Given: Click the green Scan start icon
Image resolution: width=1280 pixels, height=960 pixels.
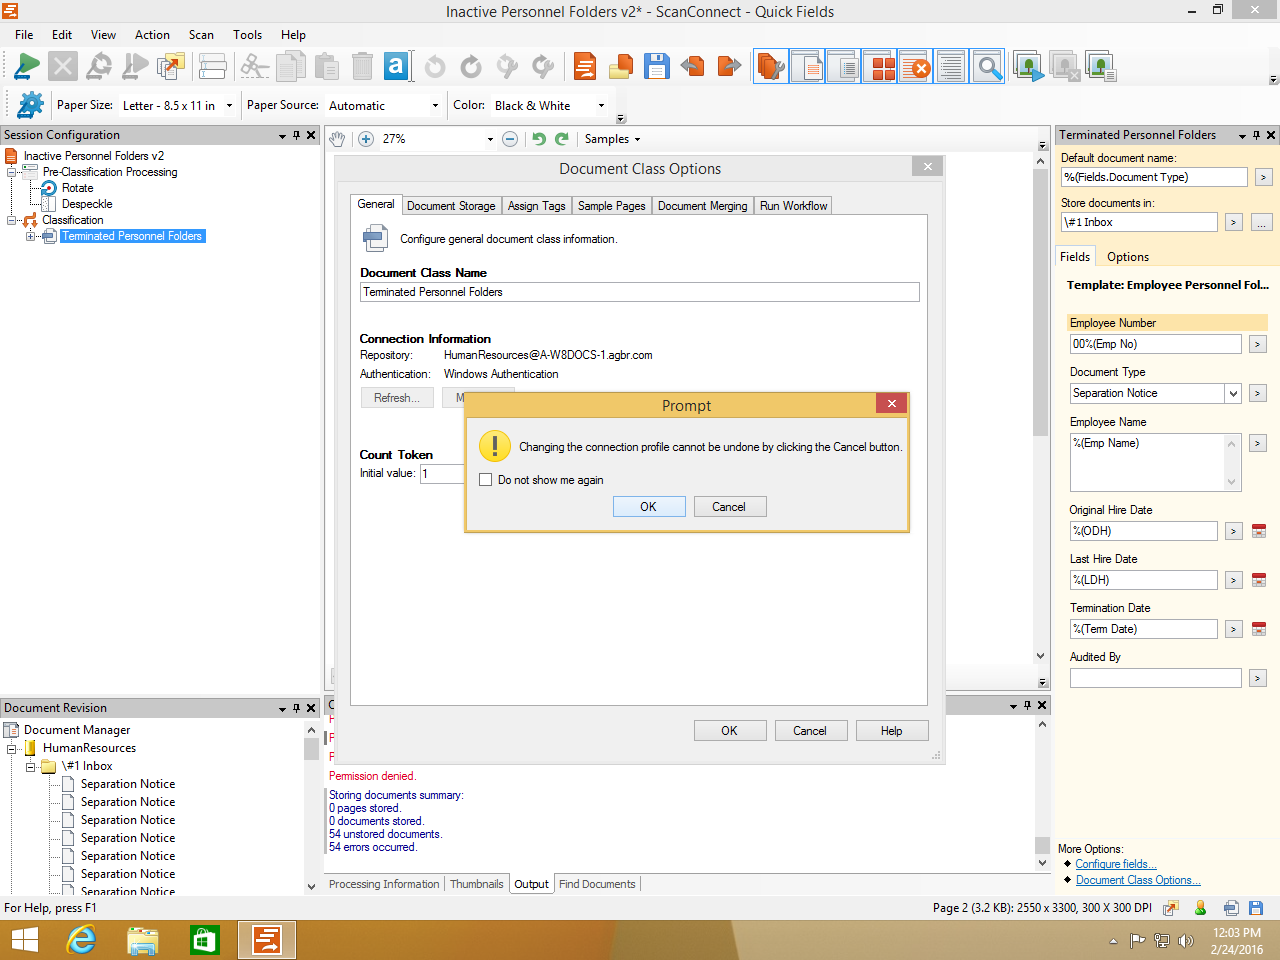Looking at the screenshot, I should [27, 67].
